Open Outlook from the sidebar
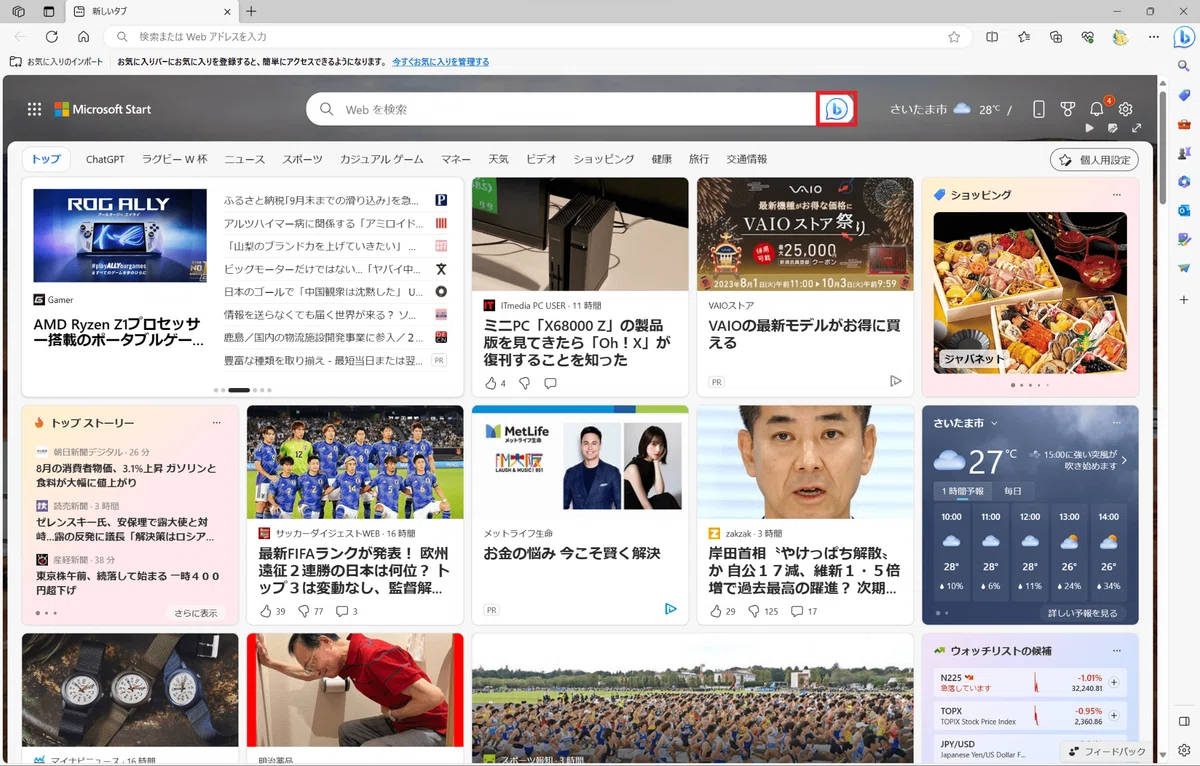Screen dimensions: 1200x766 coord(1184,211)
